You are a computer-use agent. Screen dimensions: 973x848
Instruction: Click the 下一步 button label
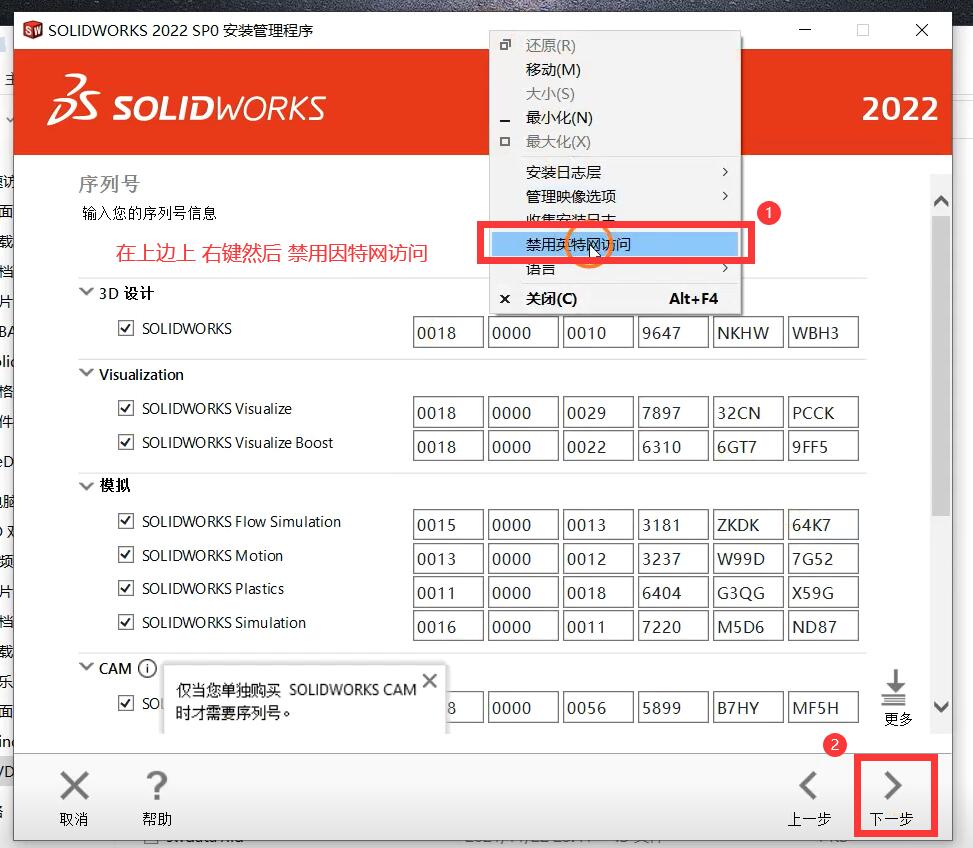coord(891,819)
